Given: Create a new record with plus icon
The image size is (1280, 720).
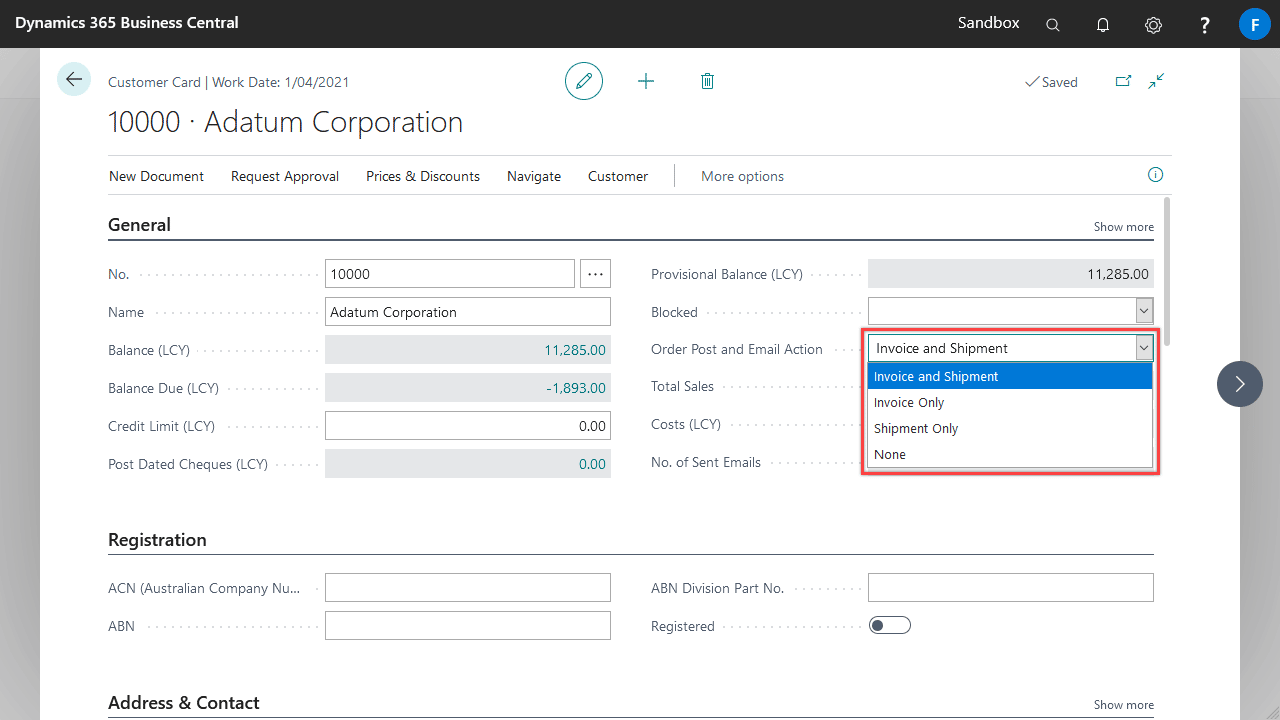Looking at the screenshot, I should [646, 81].
